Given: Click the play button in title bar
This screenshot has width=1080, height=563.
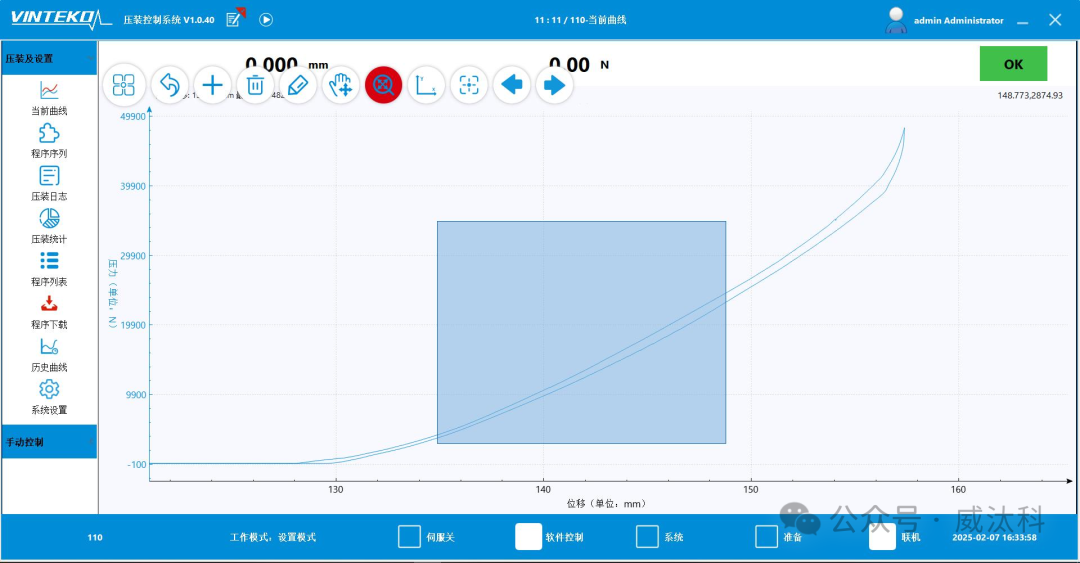Looking at the screenshot, I should pyautogui.click(x=266, y=20).
